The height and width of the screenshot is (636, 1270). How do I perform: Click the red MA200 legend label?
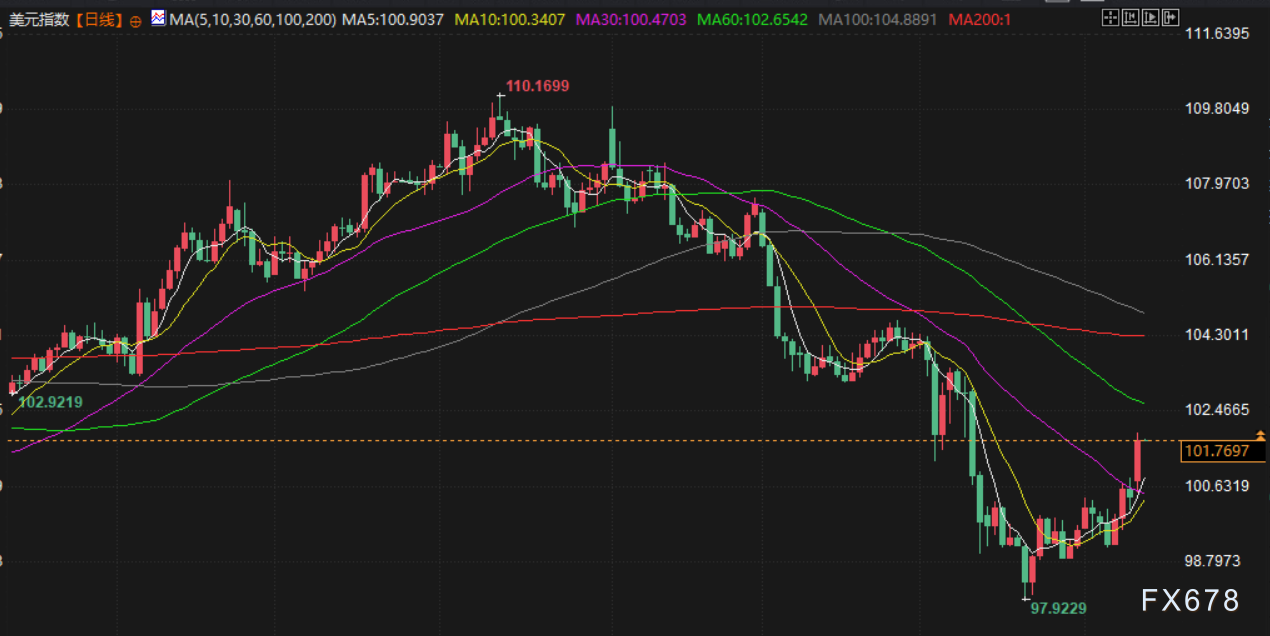[978, 19]
